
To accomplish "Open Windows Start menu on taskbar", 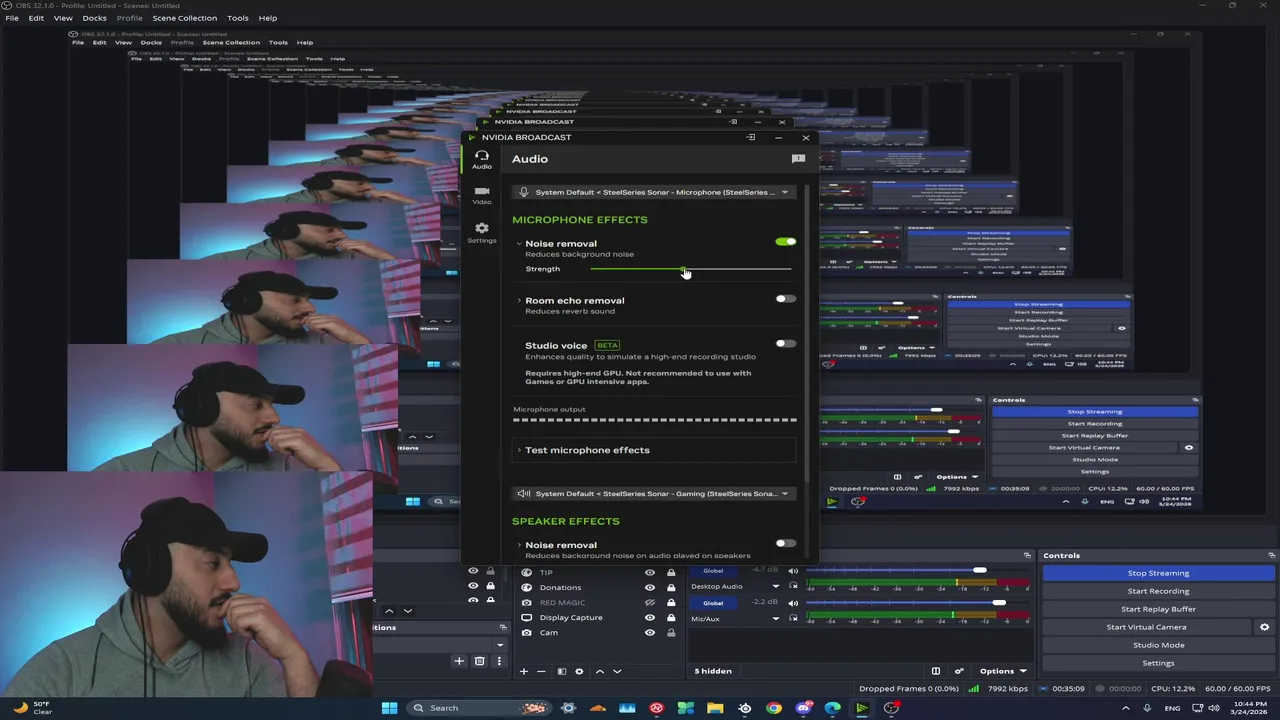I will (x=389, y=708).
